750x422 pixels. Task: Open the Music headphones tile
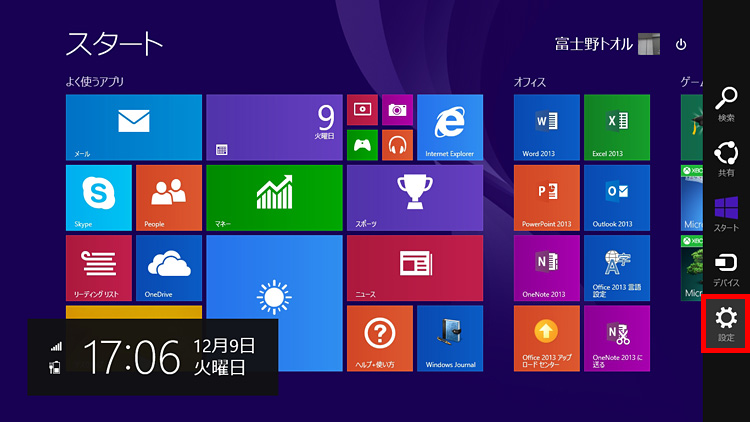(397, 145)
